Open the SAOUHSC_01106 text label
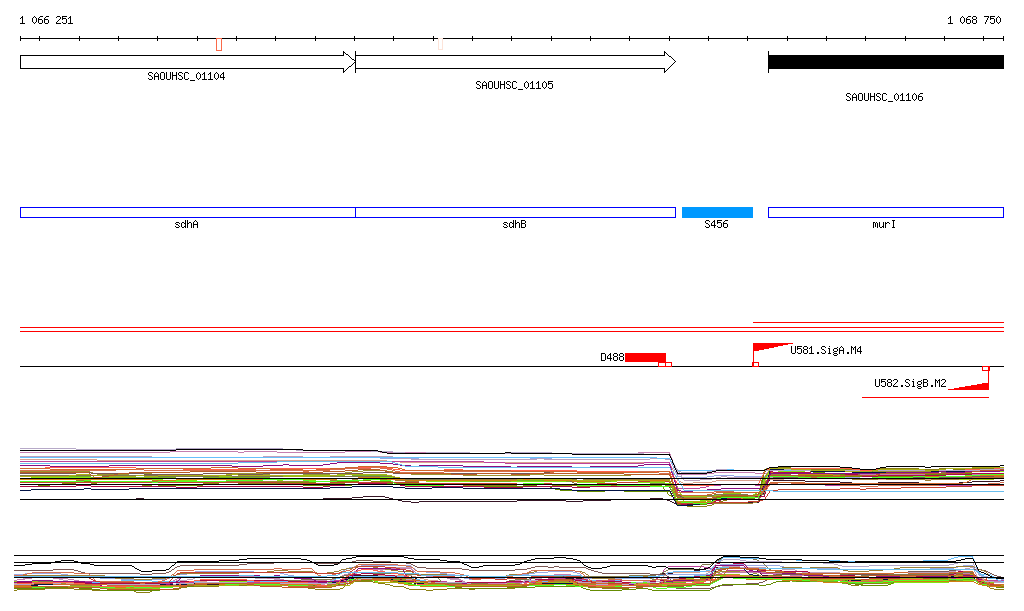The image size is (1024, 611). pyautogui.click(x=884, y=98)
